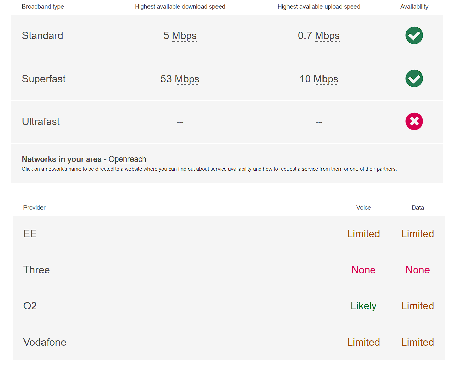This screenshot has width=451, height=365.
Task: Click the Three provider name
Action: coord(36,270)
